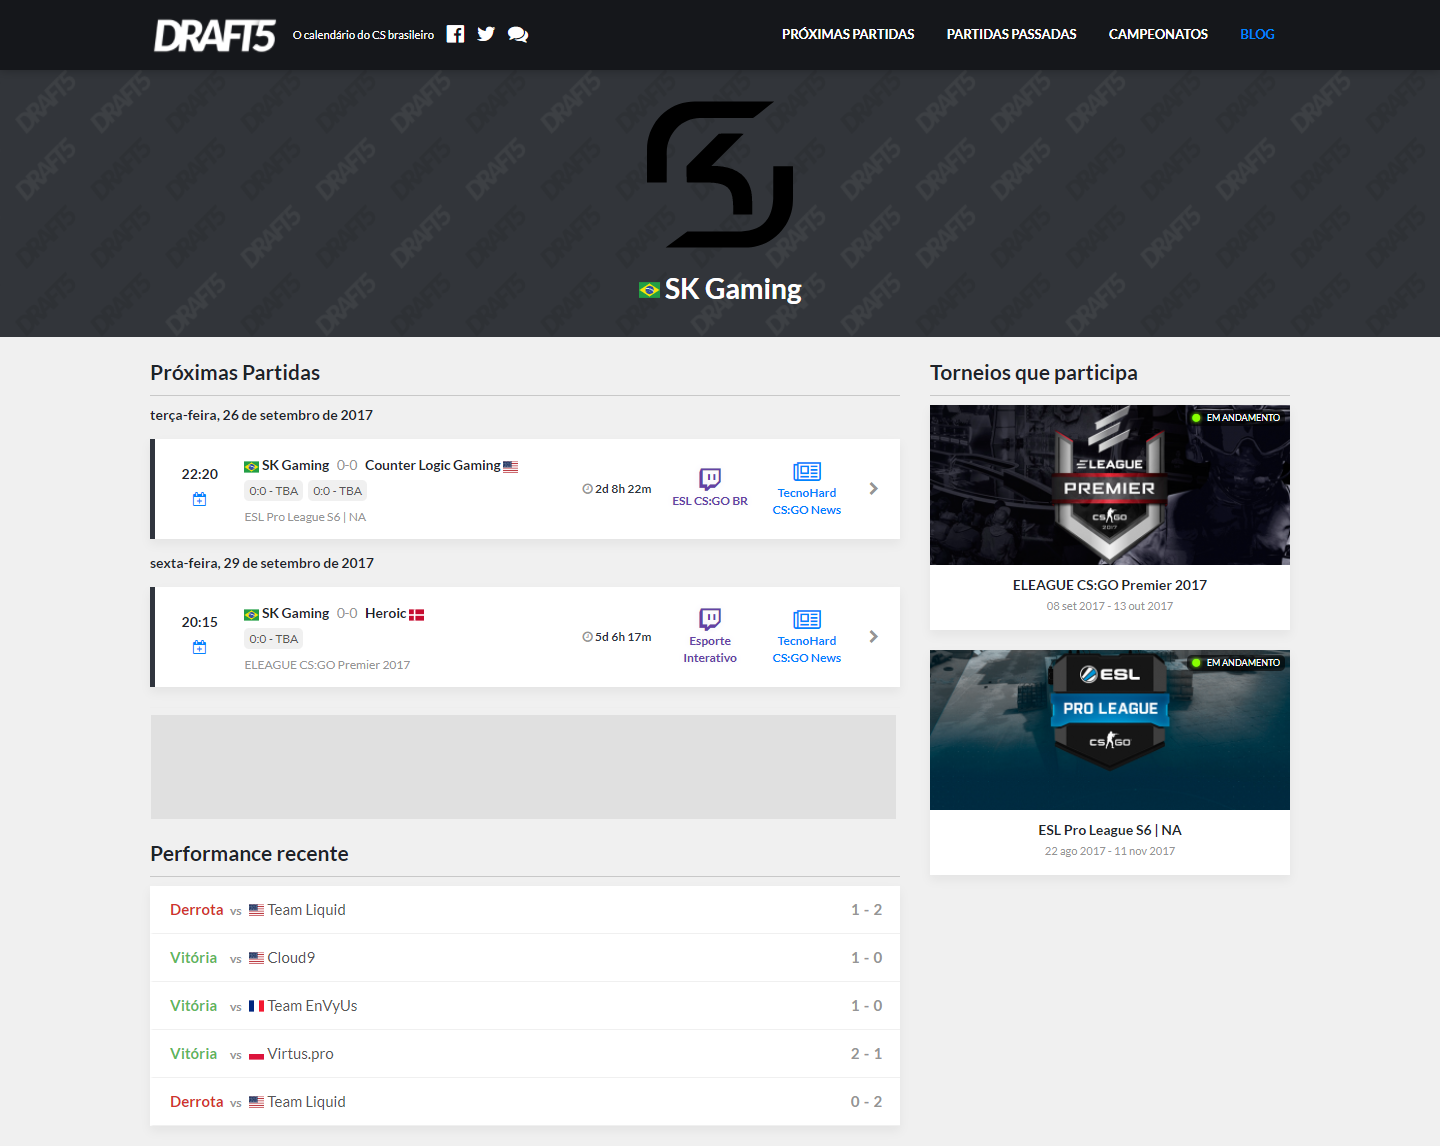Viewport: 1440px width, 1146px height.
Task: Open the ESL CS:GO BR stream link
Action: pyautogui.click(x=710, y=501)
